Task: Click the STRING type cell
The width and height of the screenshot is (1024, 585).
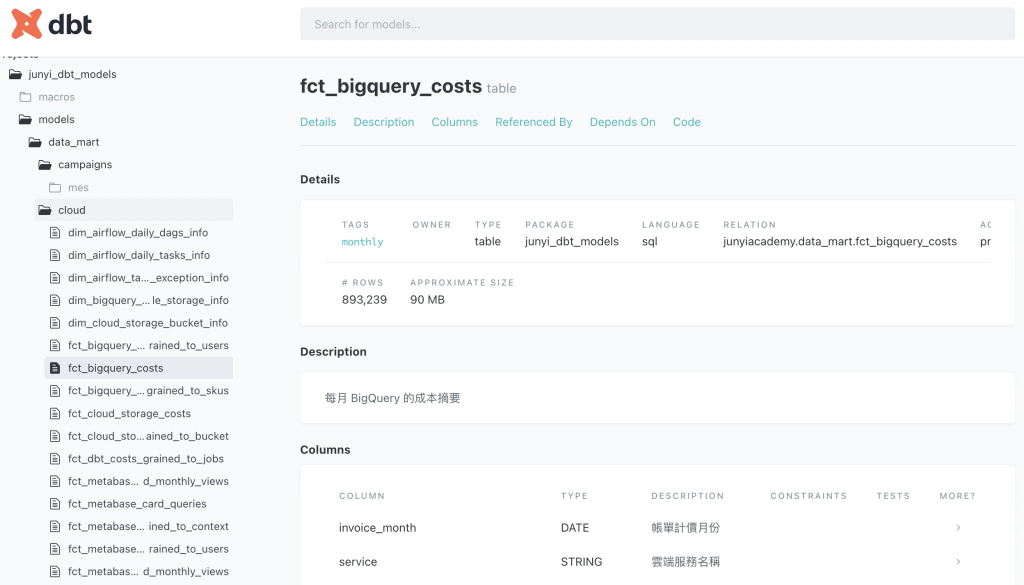Action: click(x=581, y=561)
